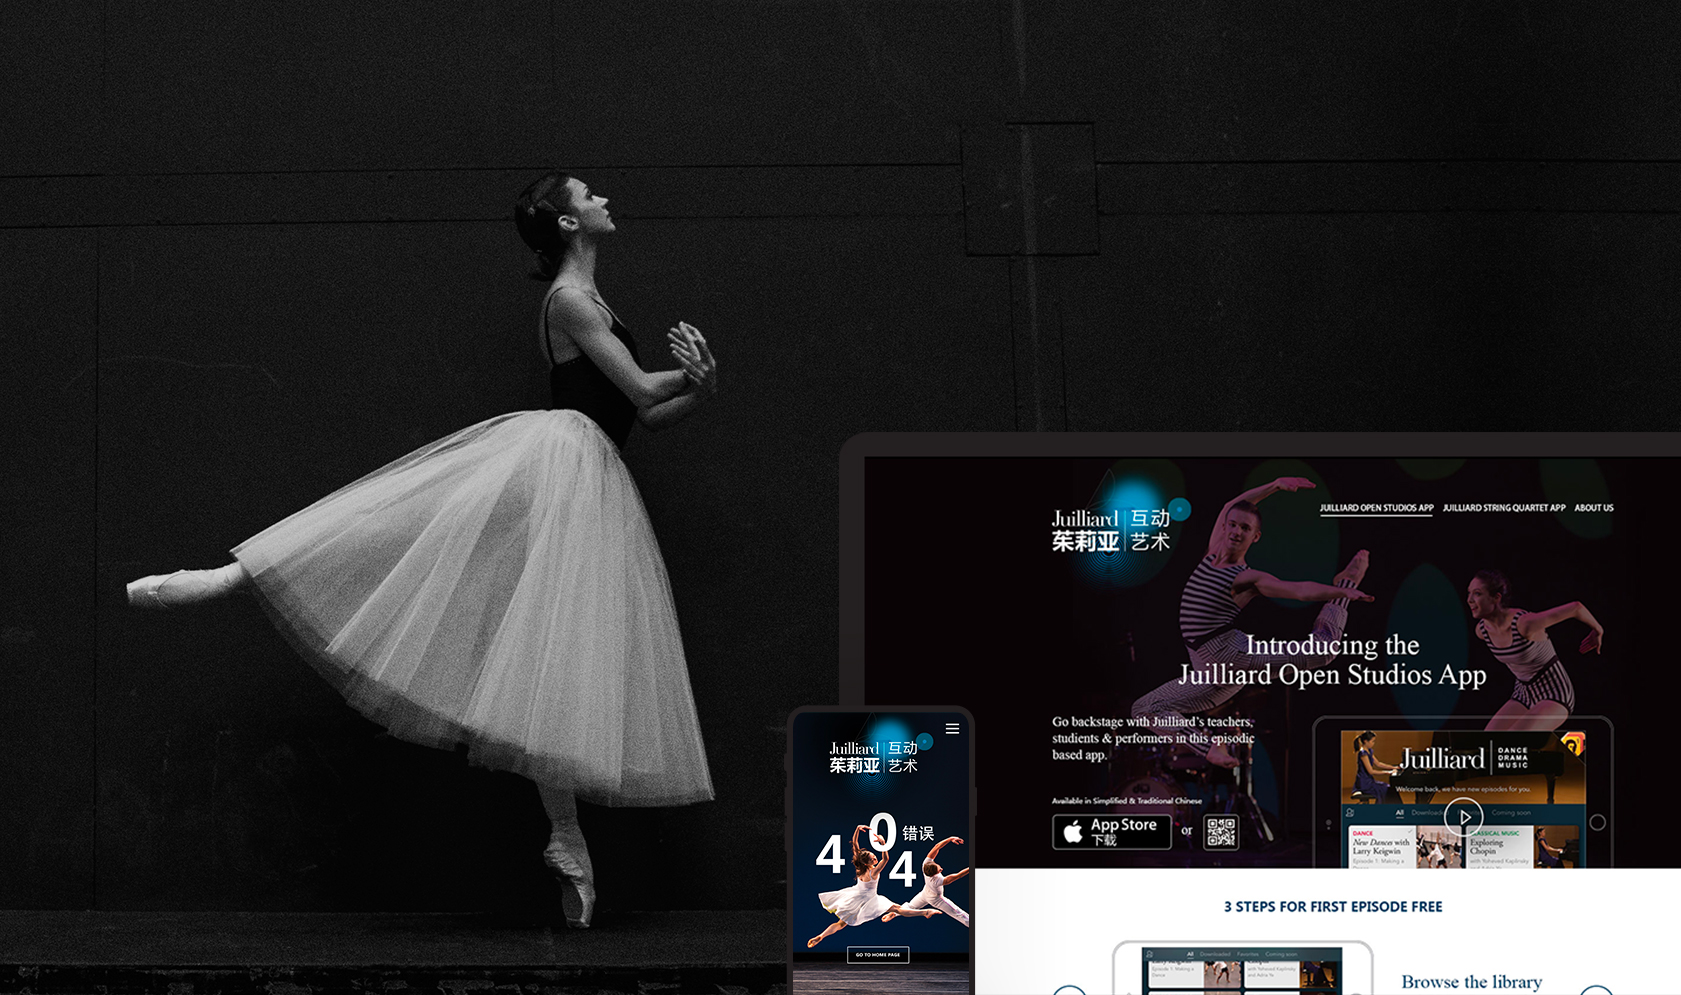Click the profile icon in the phone app mockup

point(1149,954)
